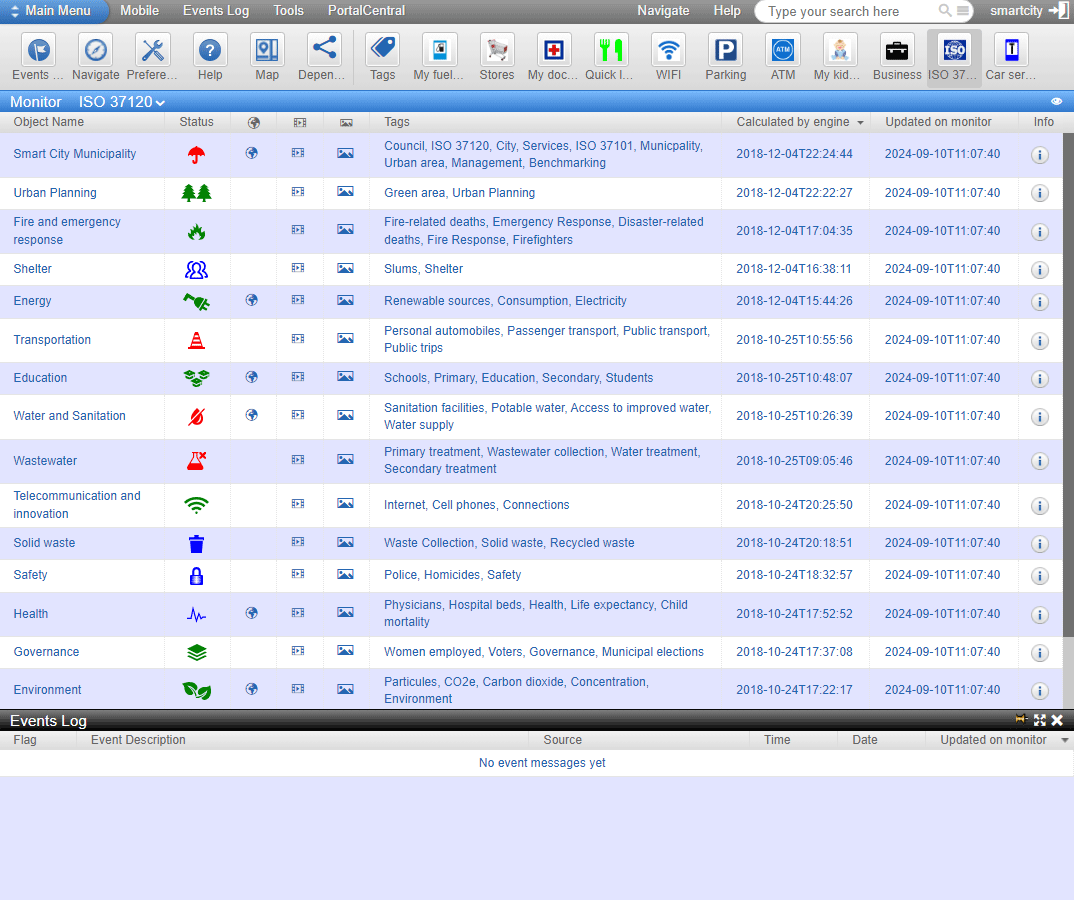Open the Main Menu dropdown

click(x=55, y=11)
